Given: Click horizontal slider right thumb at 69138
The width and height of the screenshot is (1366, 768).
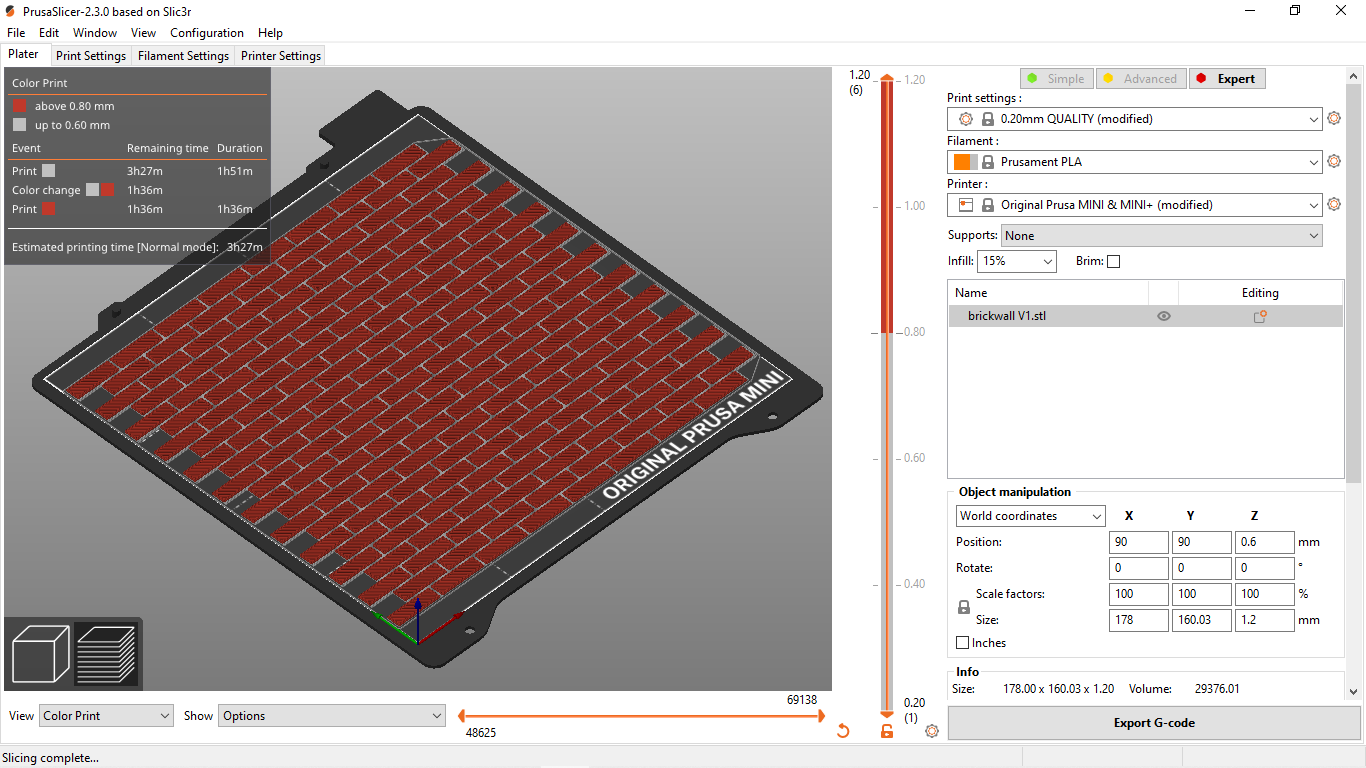Looking at the screenshot, I should coord(821,716).
